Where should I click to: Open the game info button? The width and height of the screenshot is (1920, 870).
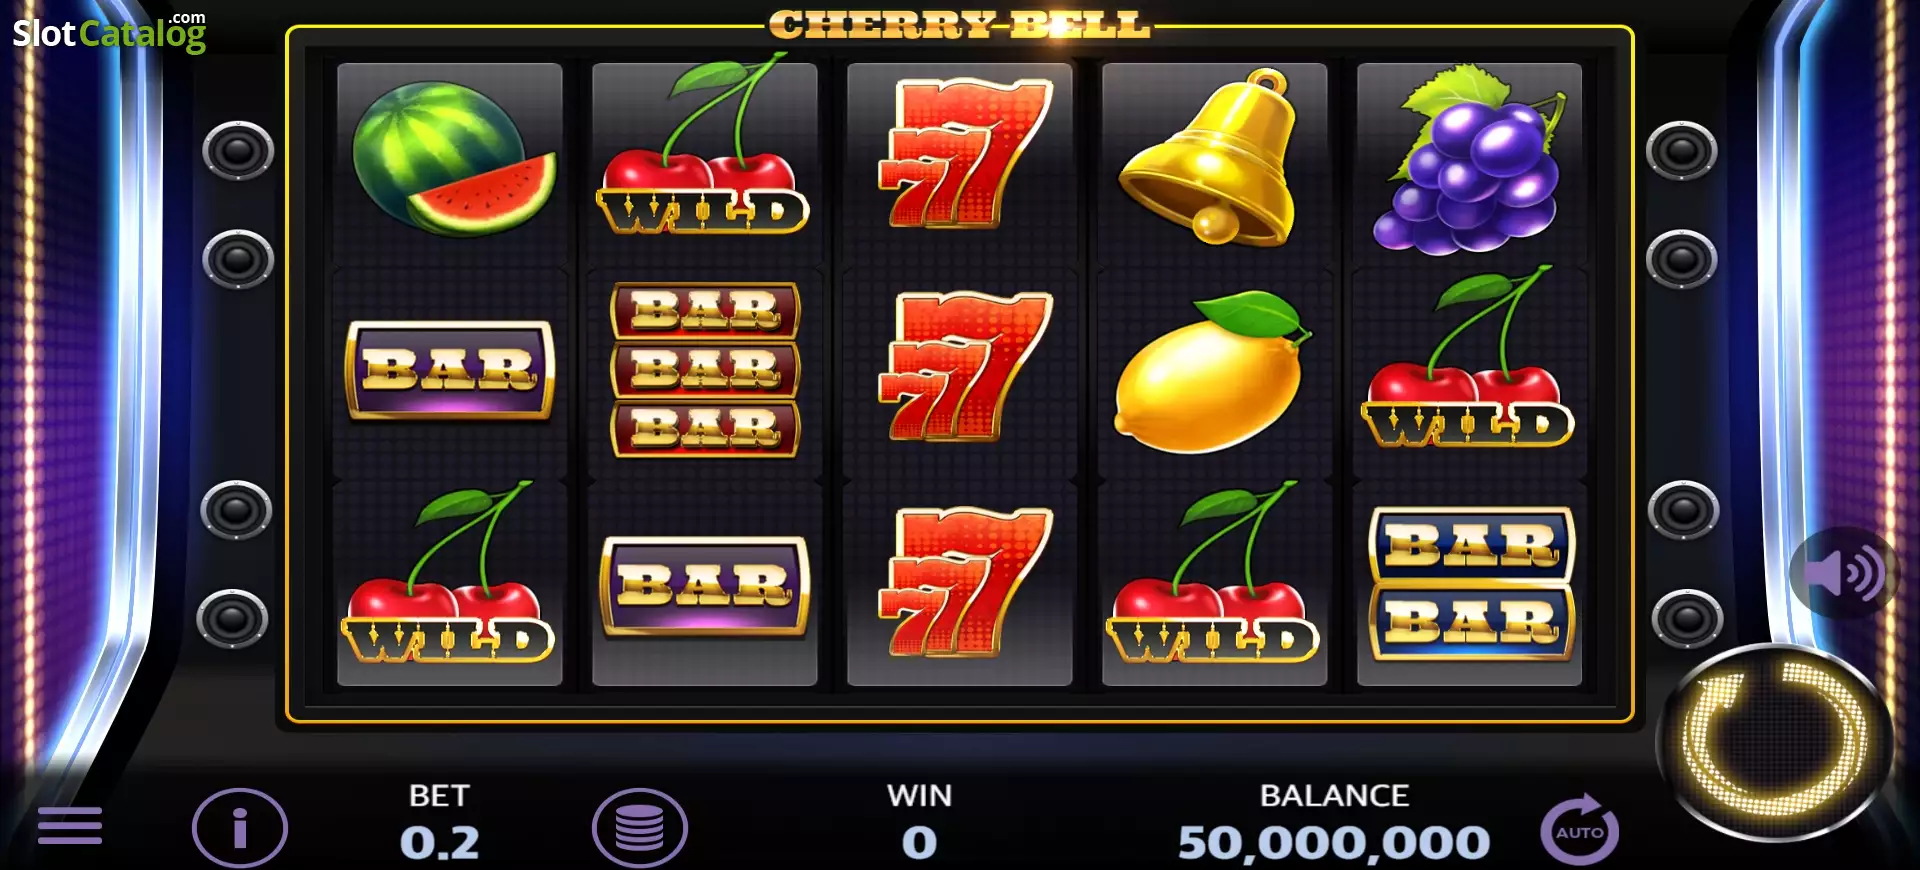(240, 828)
